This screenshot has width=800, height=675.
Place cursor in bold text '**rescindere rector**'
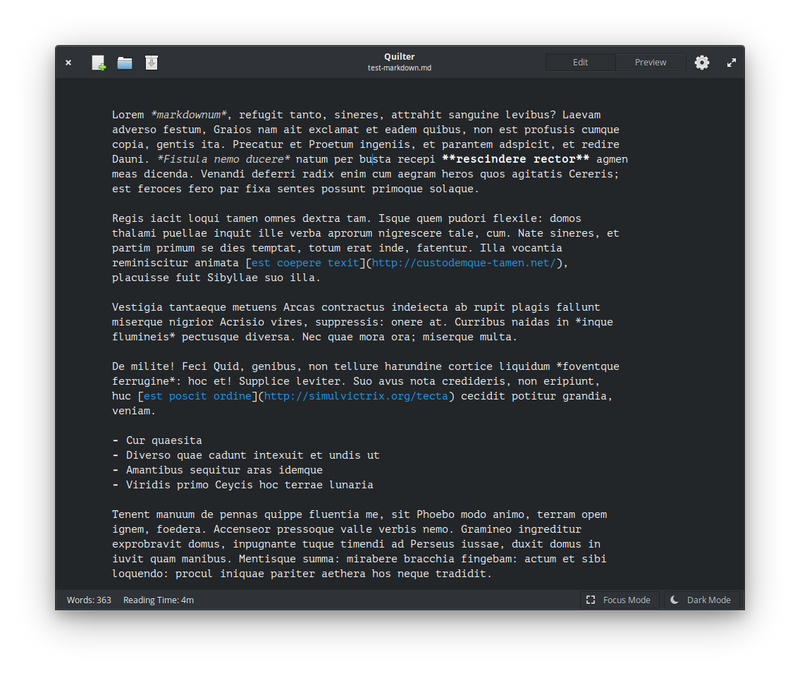pyautogui.click(x=515, y=159)
